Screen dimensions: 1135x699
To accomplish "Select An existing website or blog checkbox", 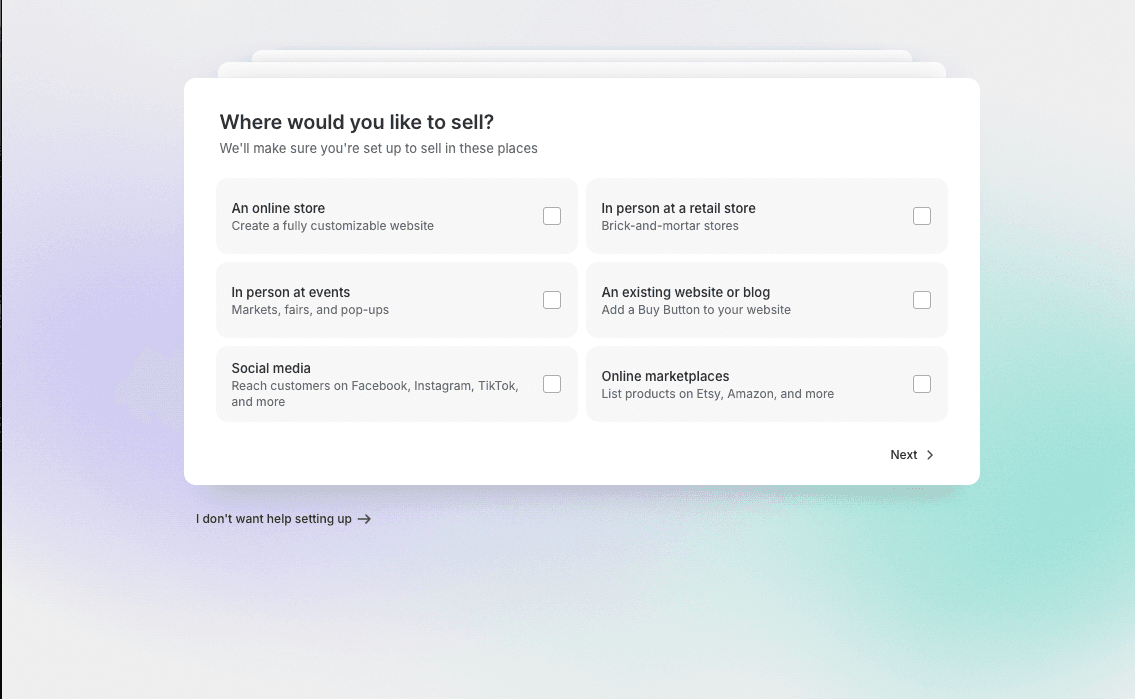I will 921,300.
